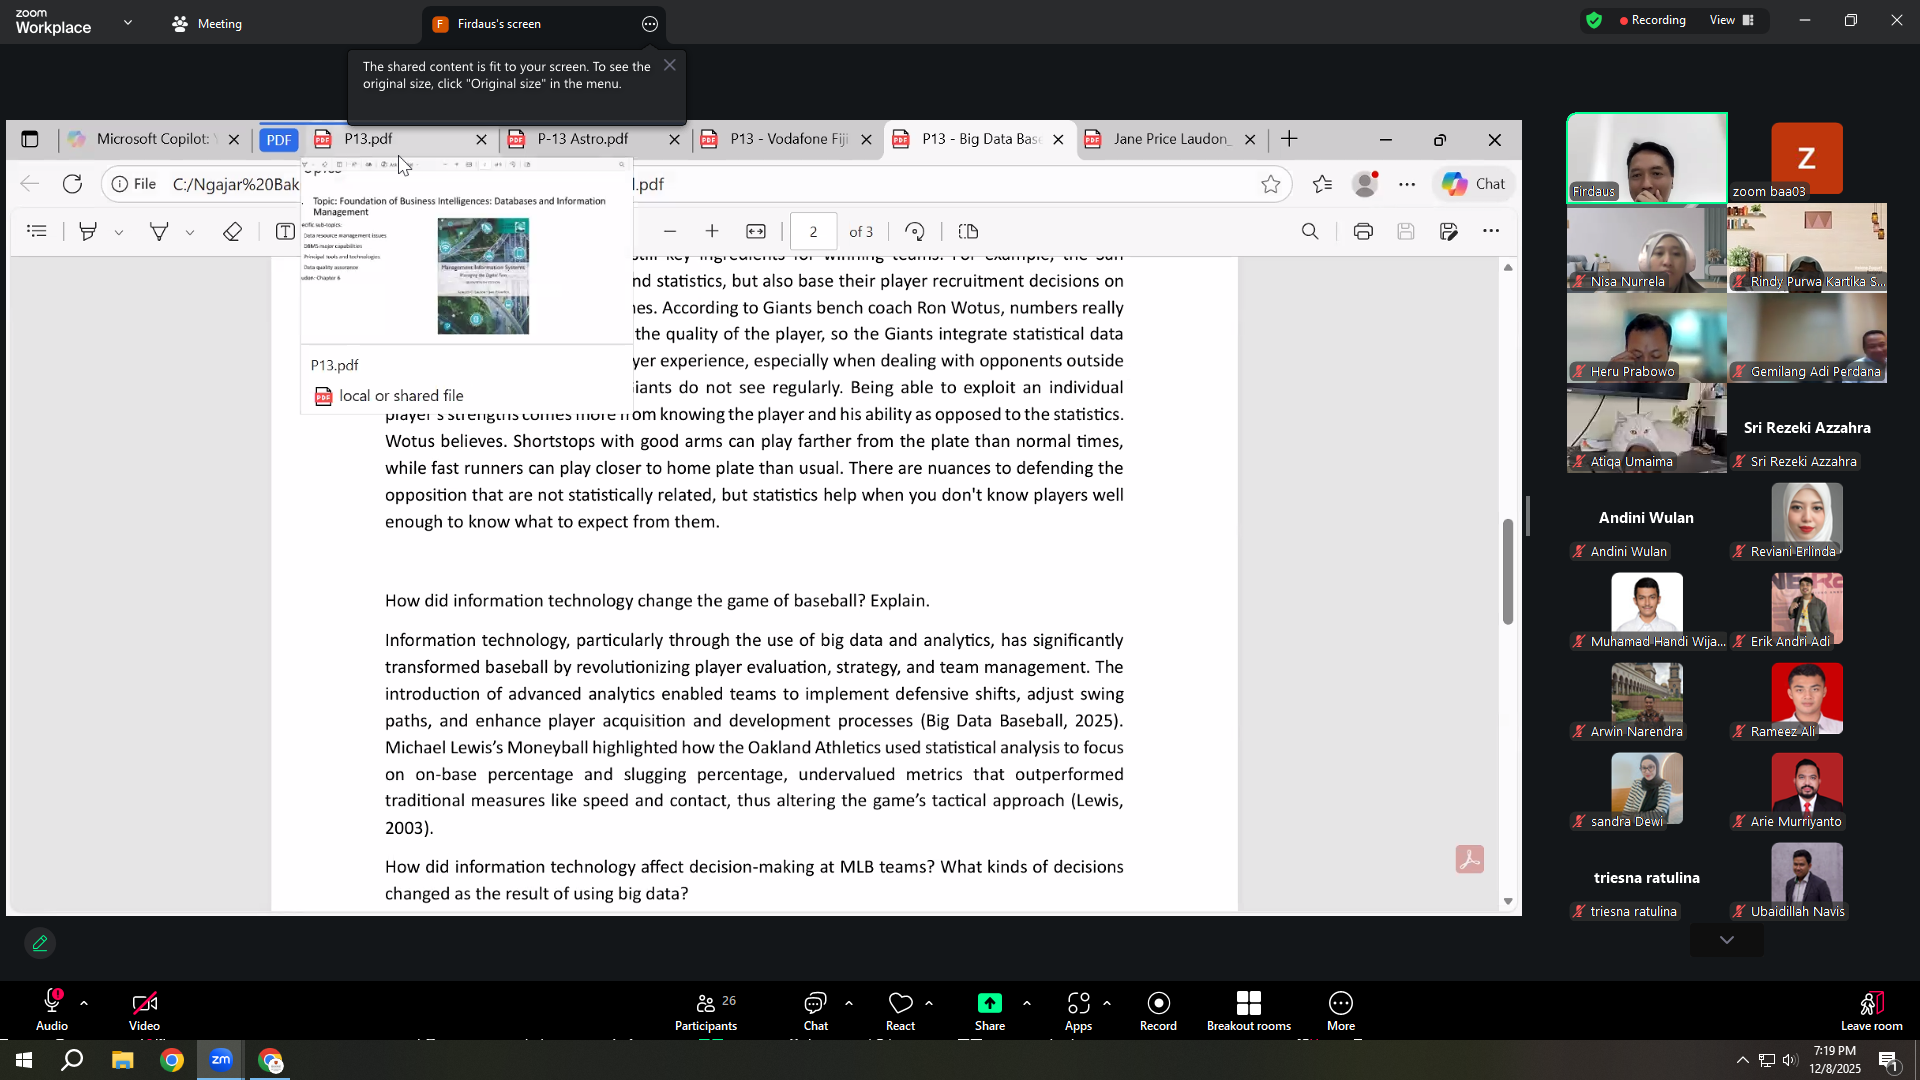The height and width of the screenshot is (1080, 1920).
Task: Click the browser refresh button
Action: pyautogui.click(x=72, y=184)
